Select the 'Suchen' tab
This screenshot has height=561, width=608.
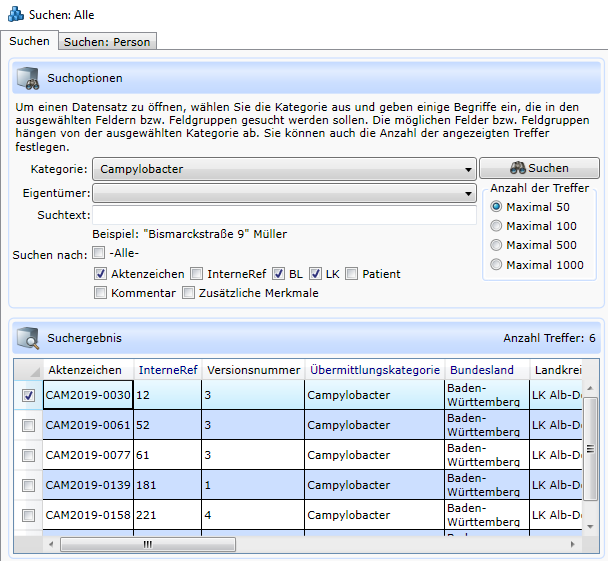pyautogui.click(x=29, y=41)
